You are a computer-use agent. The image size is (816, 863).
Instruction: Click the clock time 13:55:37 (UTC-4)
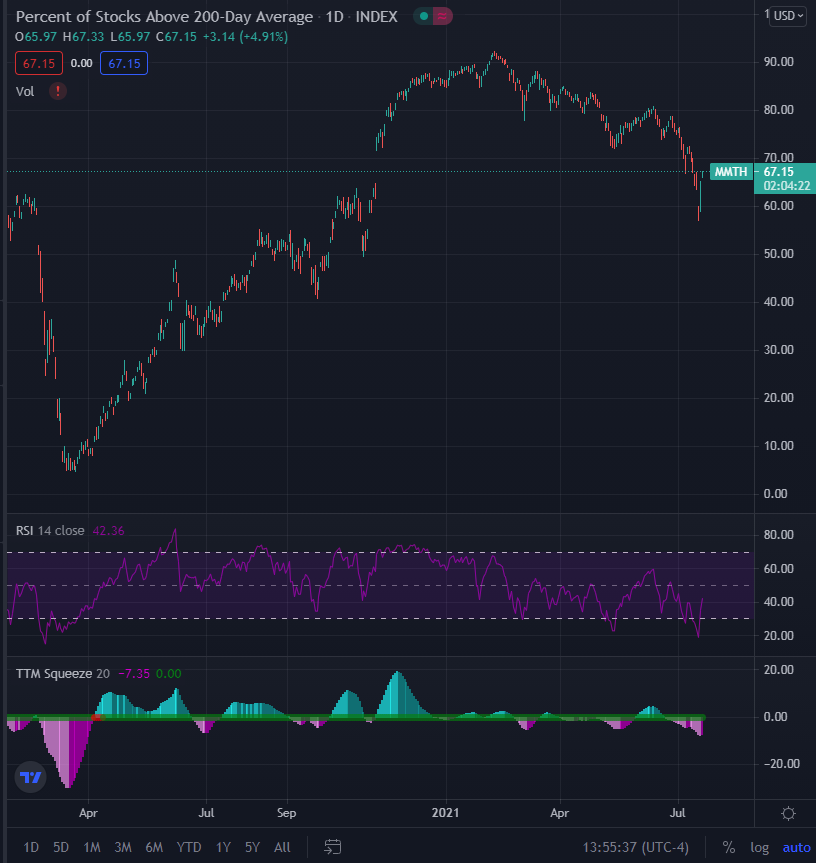tap(636, 848)
